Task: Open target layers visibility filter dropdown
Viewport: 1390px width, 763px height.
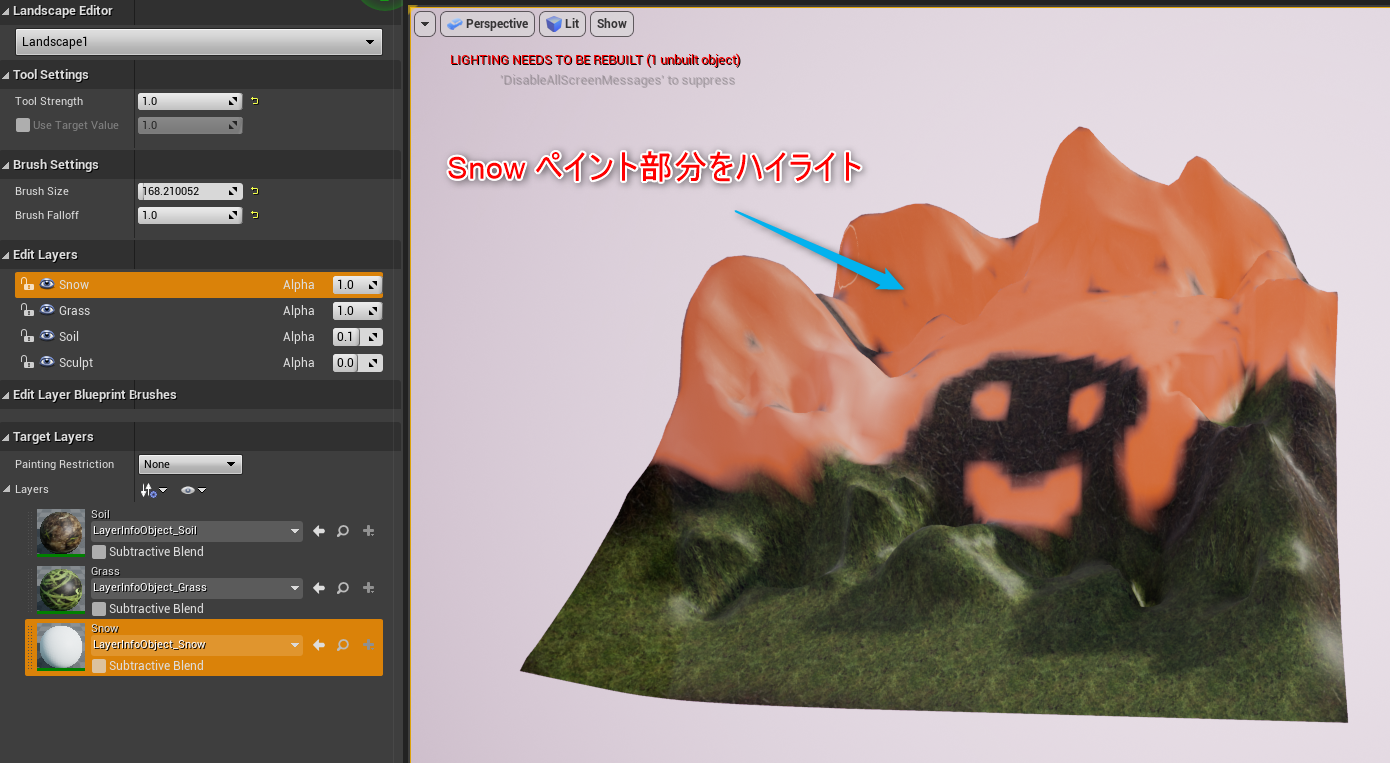Action: (x=193, y=490)
